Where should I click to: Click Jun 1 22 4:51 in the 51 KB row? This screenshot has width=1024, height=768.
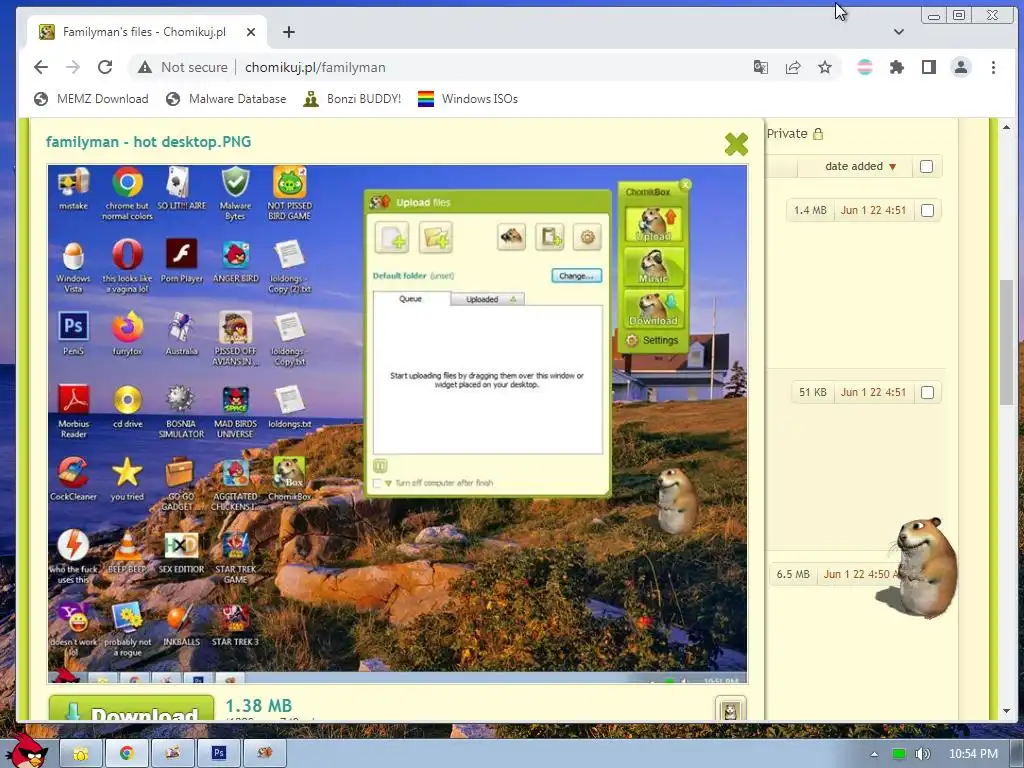pos(873,392)
